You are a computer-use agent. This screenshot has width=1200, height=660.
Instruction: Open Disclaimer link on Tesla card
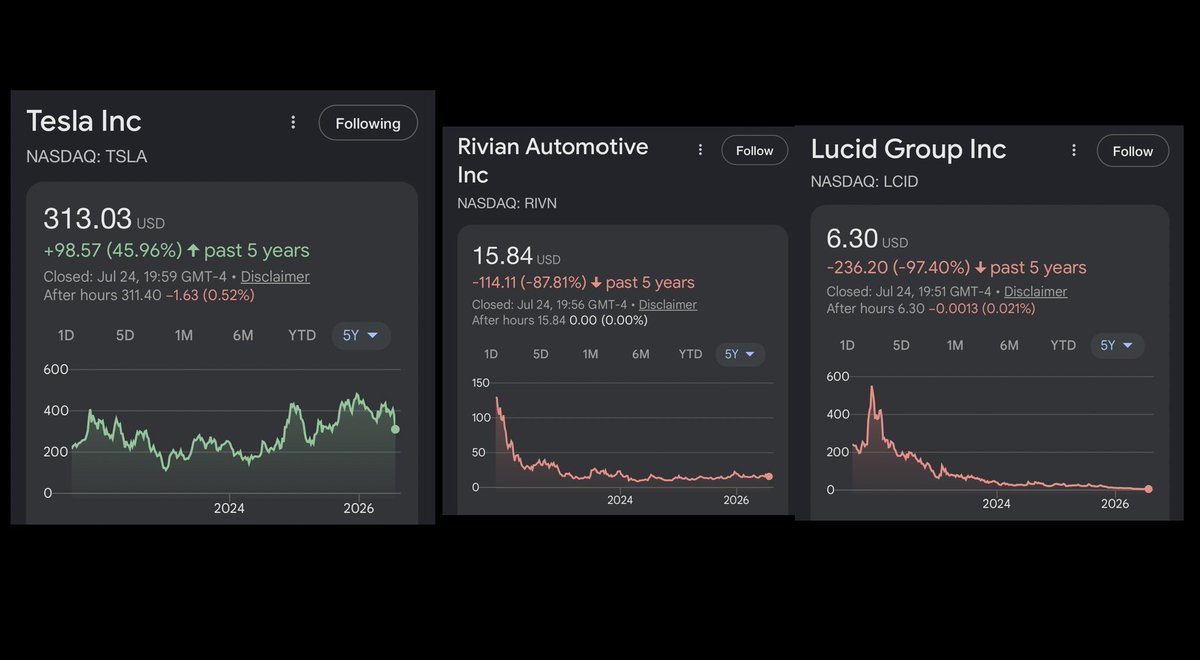click(275, 276)
